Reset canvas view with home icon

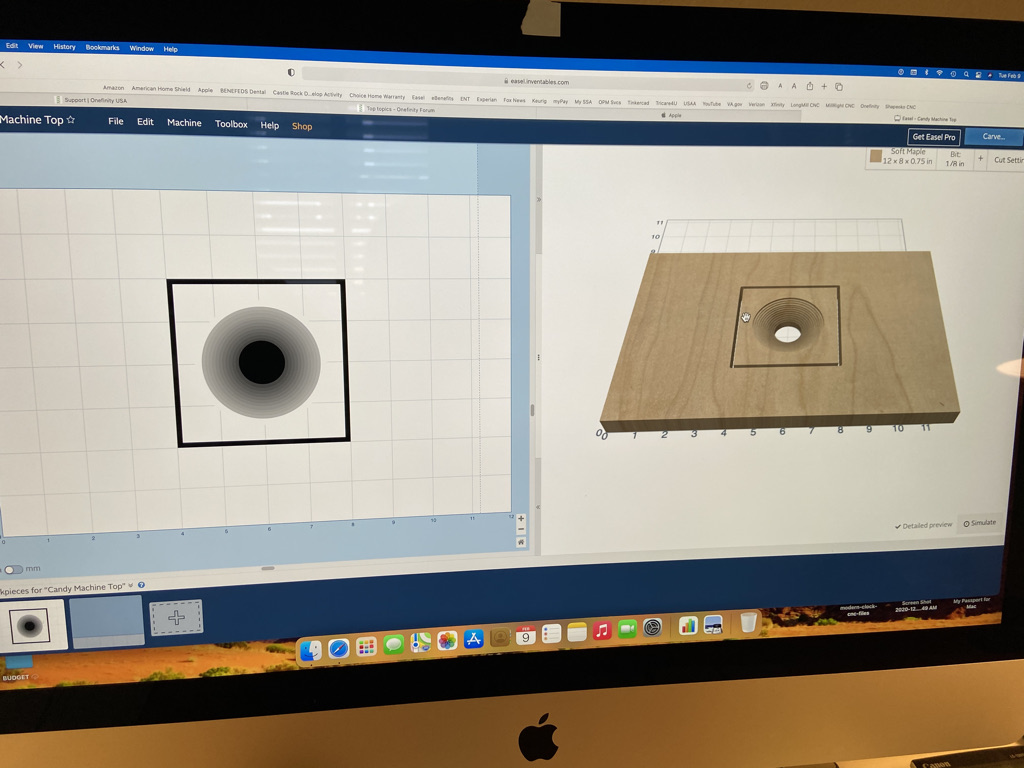tap(521, 542)
